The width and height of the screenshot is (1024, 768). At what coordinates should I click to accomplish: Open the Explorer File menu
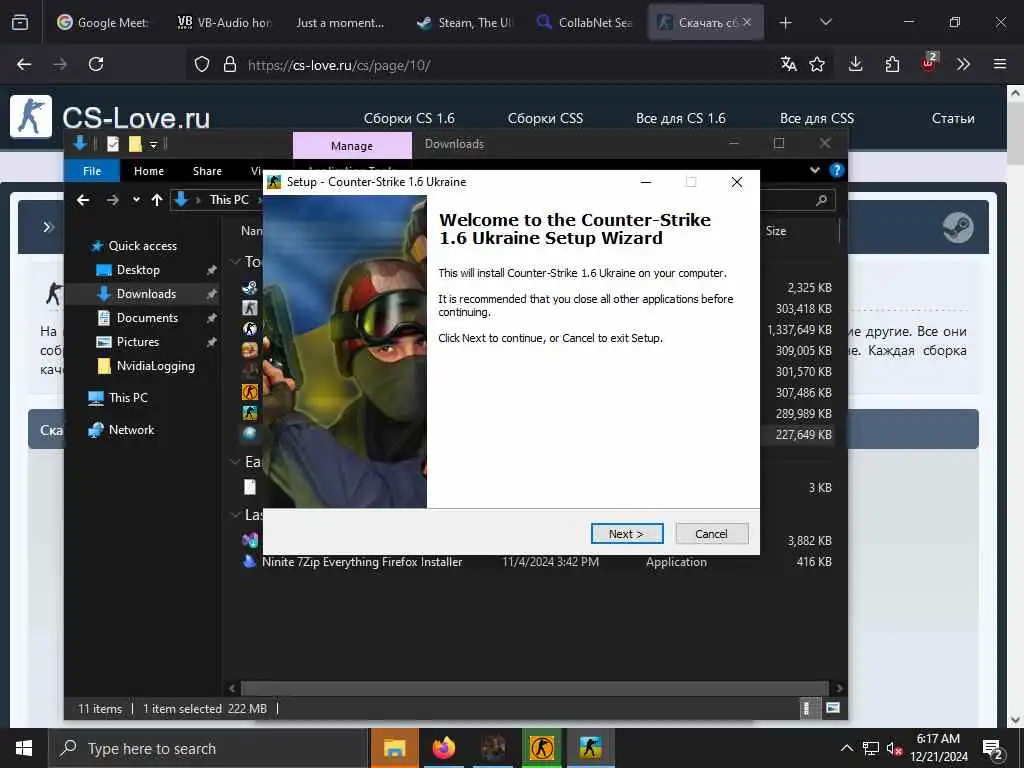pos(92,170)
